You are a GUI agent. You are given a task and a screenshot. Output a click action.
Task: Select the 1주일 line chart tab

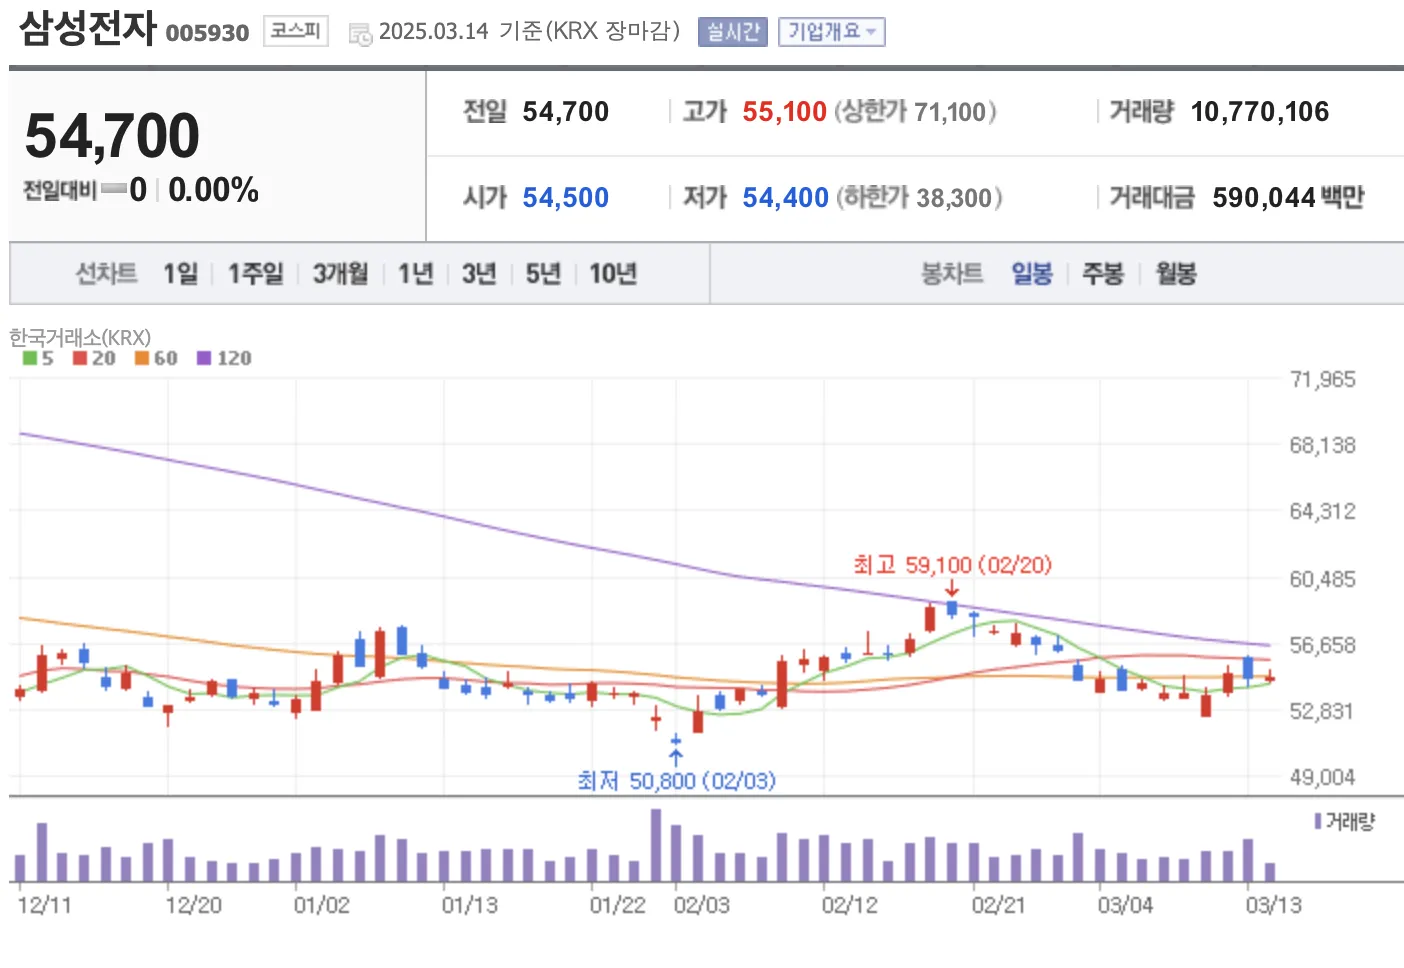click(256, 273)
